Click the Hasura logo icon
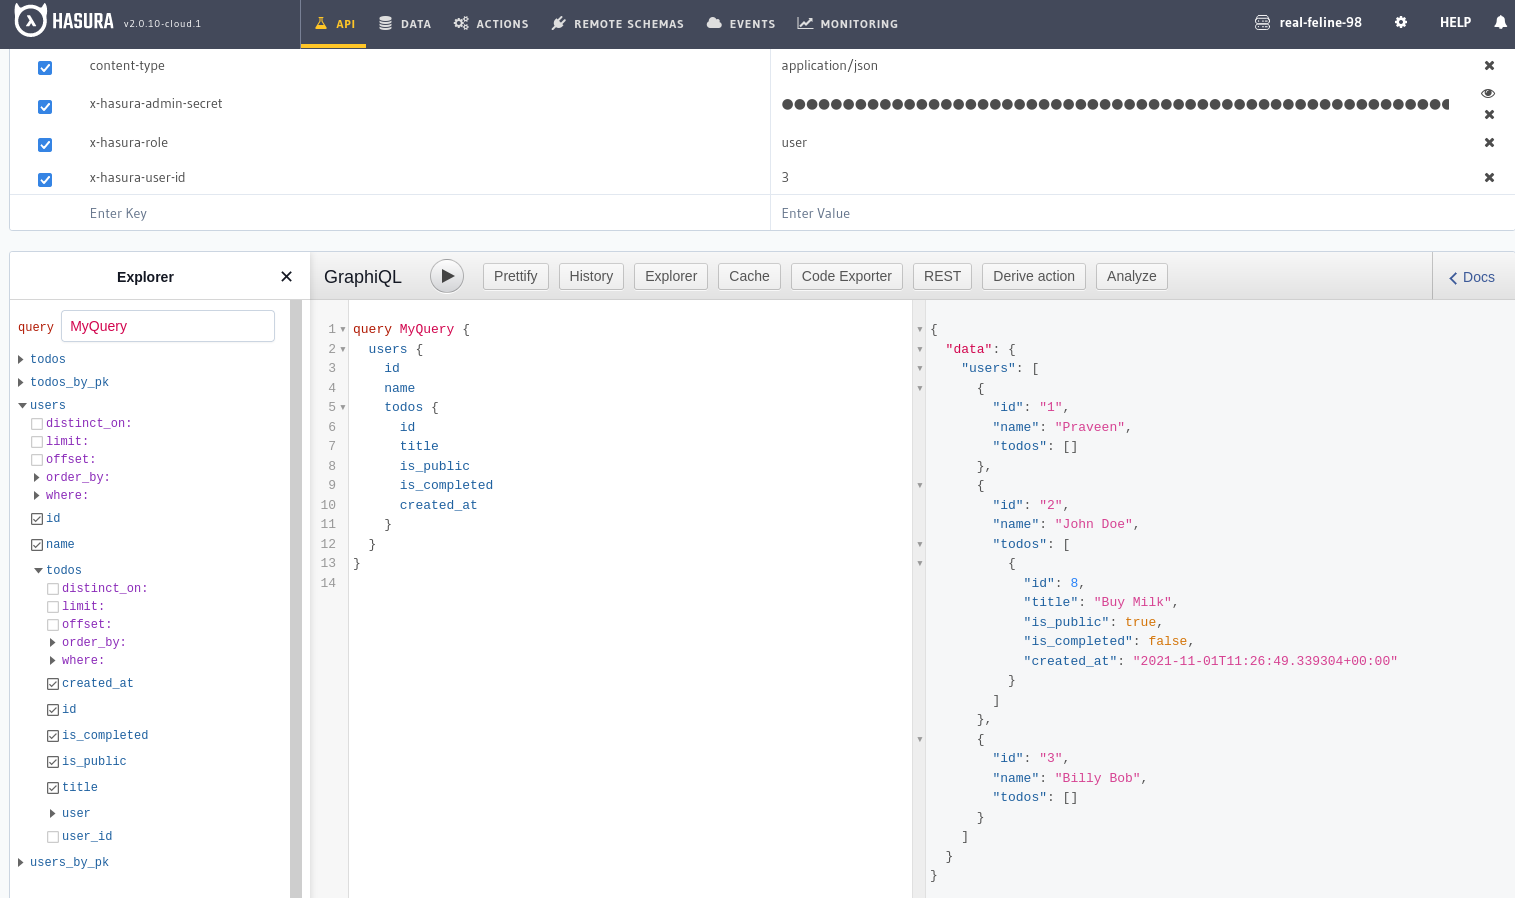Viewport: 1515px width, 898px height. (31, 20)
